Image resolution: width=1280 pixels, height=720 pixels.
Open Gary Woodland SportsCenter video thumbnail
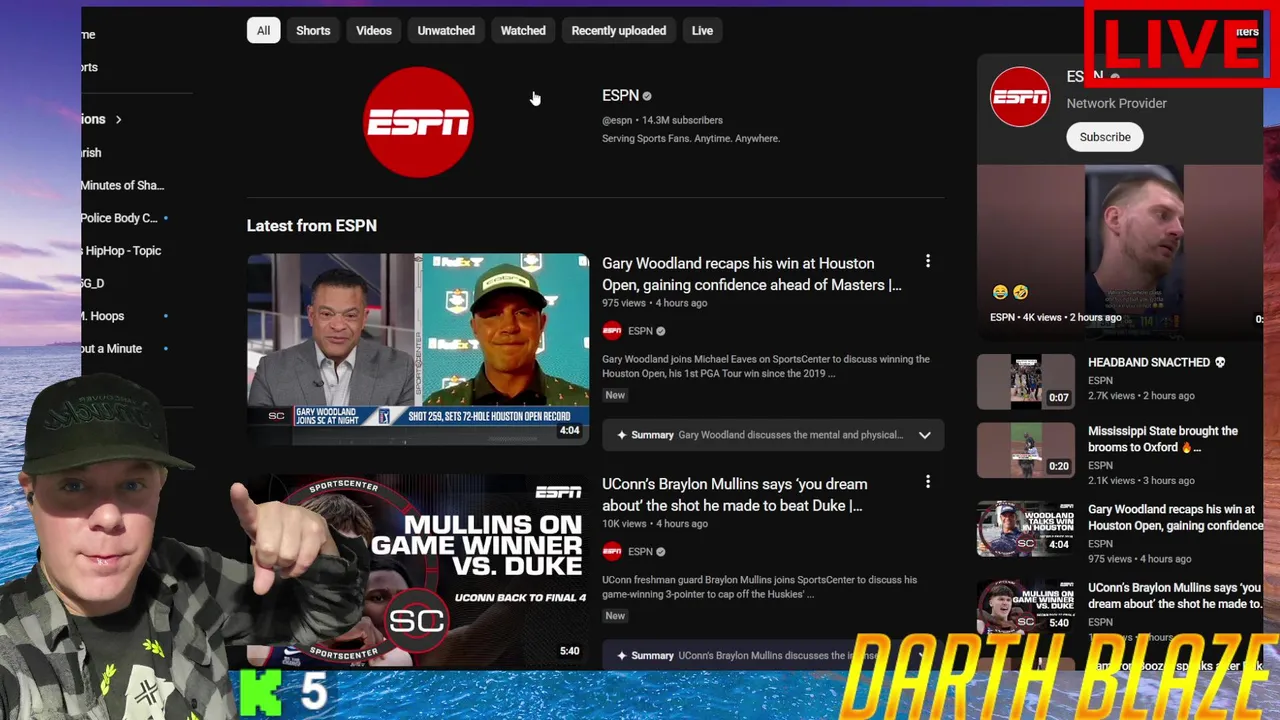click(418, 348)
